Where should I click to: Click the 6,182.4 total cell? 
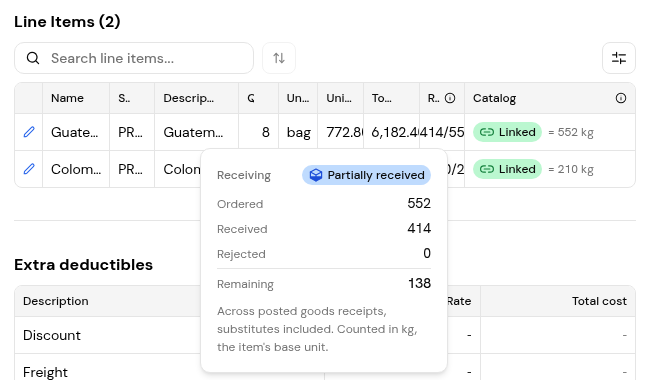[391, 132]
